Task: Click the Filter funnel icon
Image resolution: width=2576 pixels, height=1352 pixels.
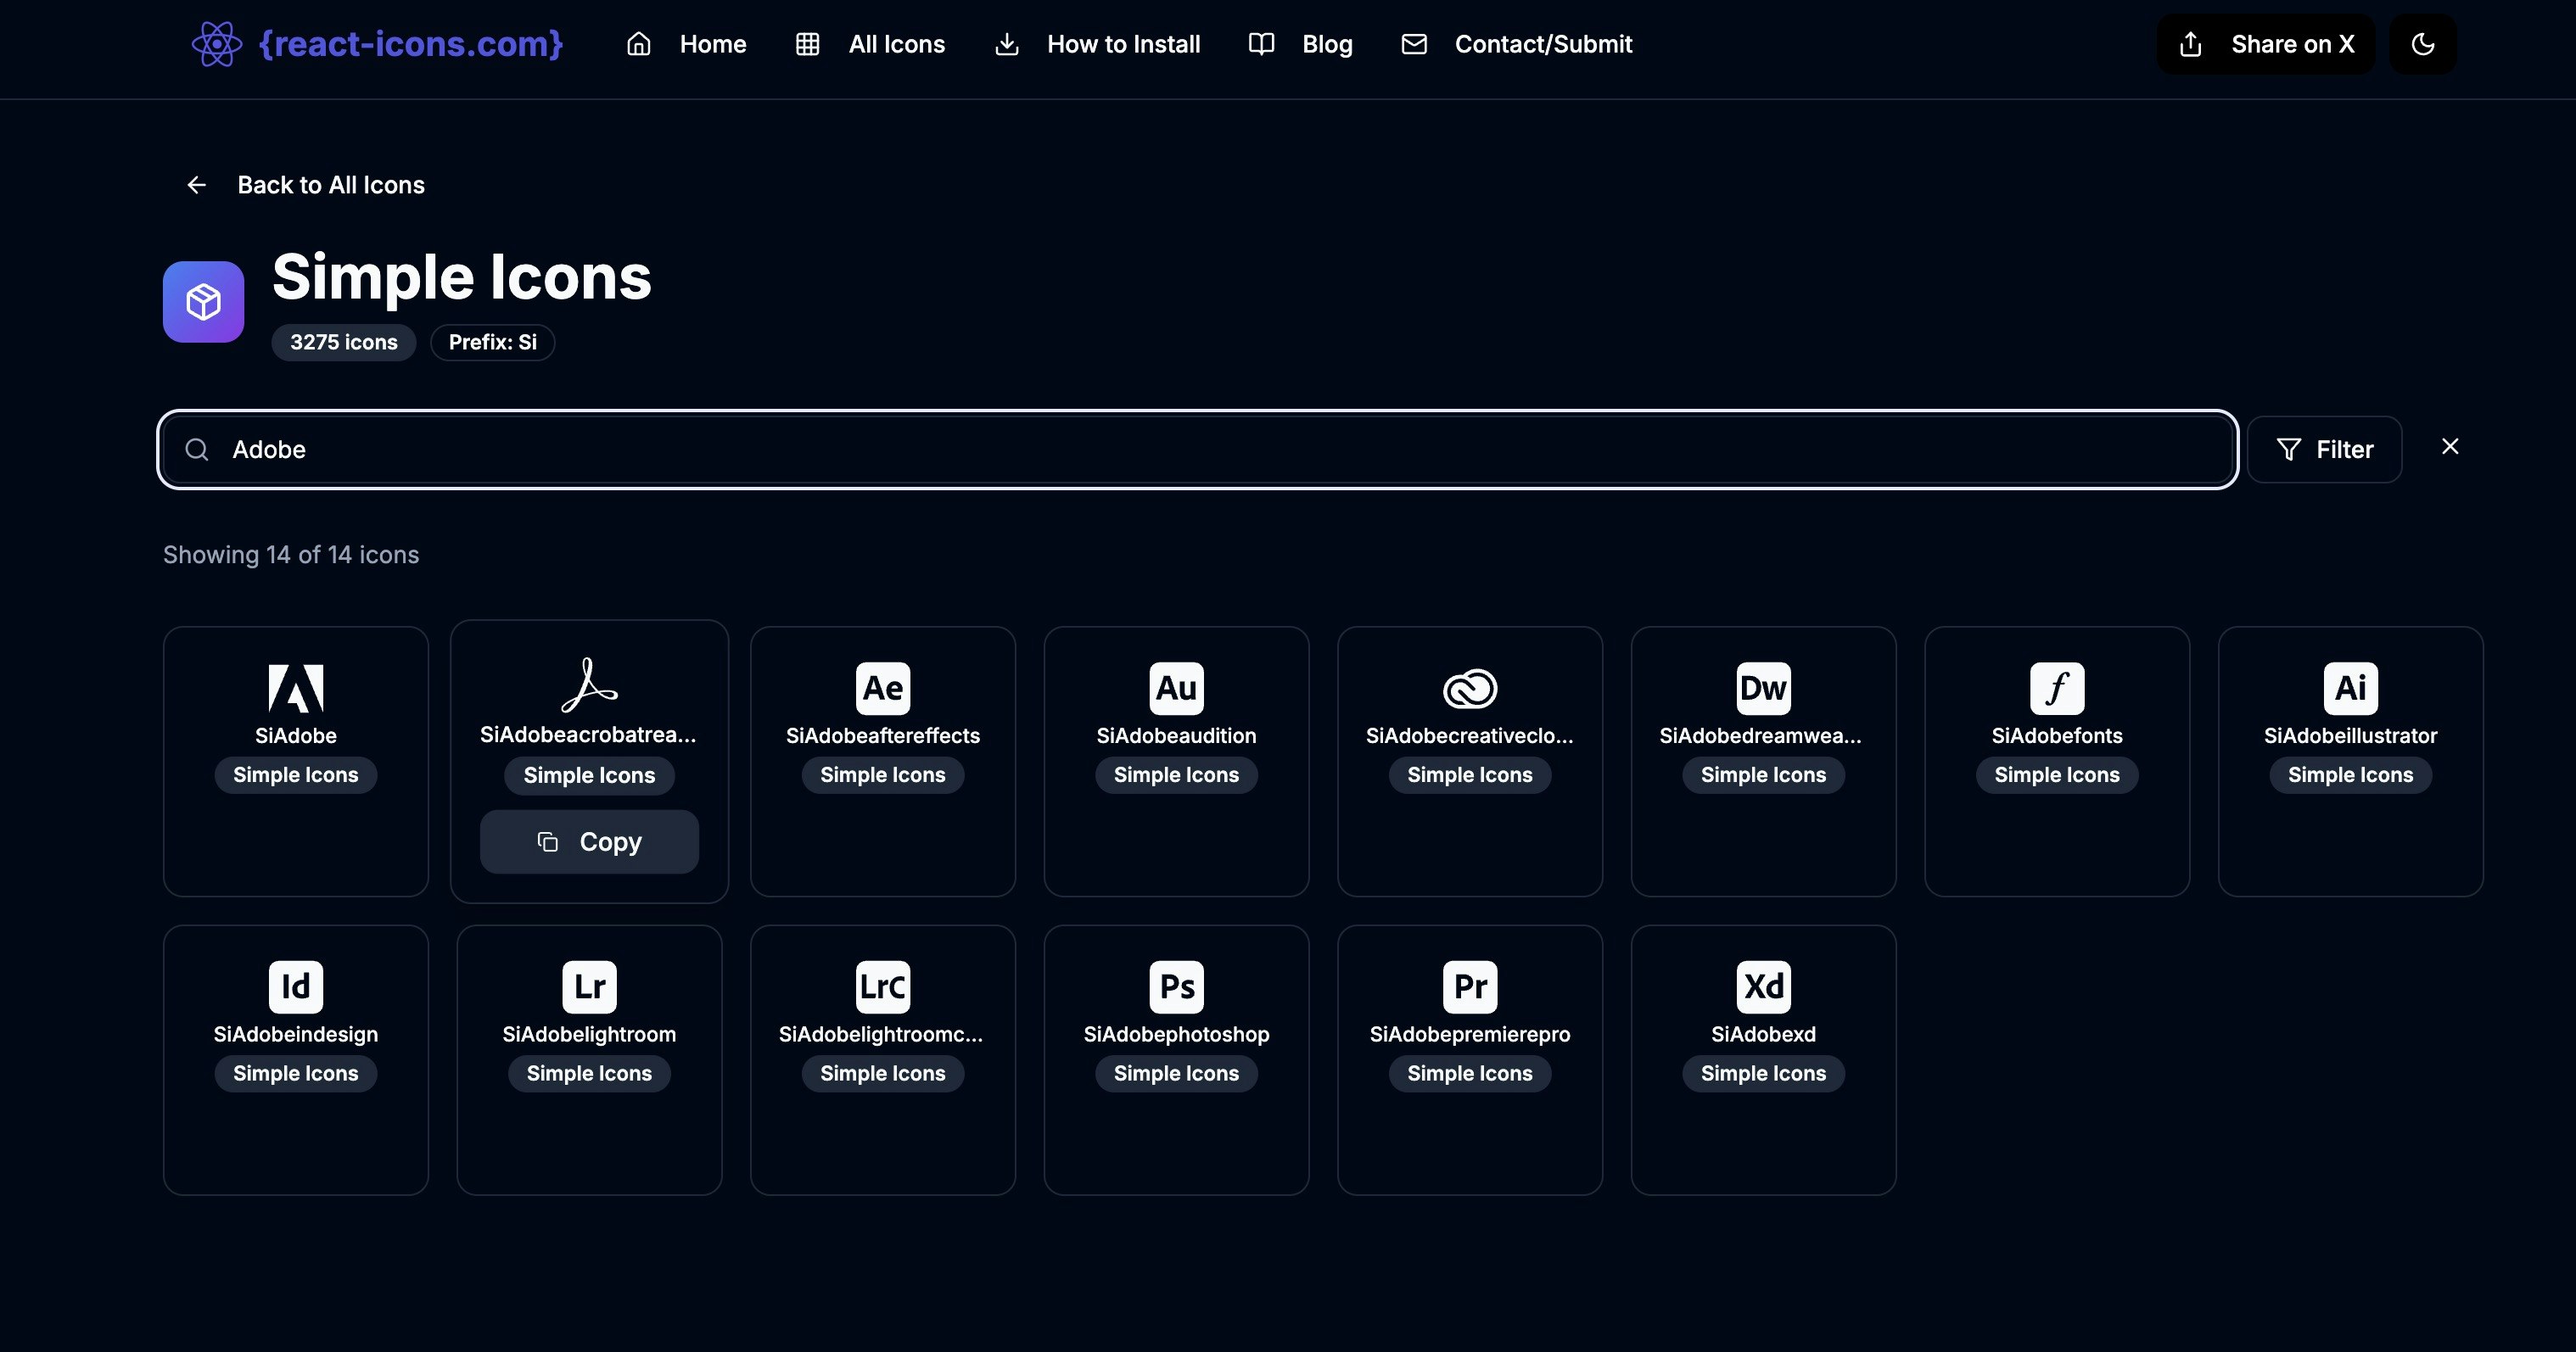Action: 2289,450
